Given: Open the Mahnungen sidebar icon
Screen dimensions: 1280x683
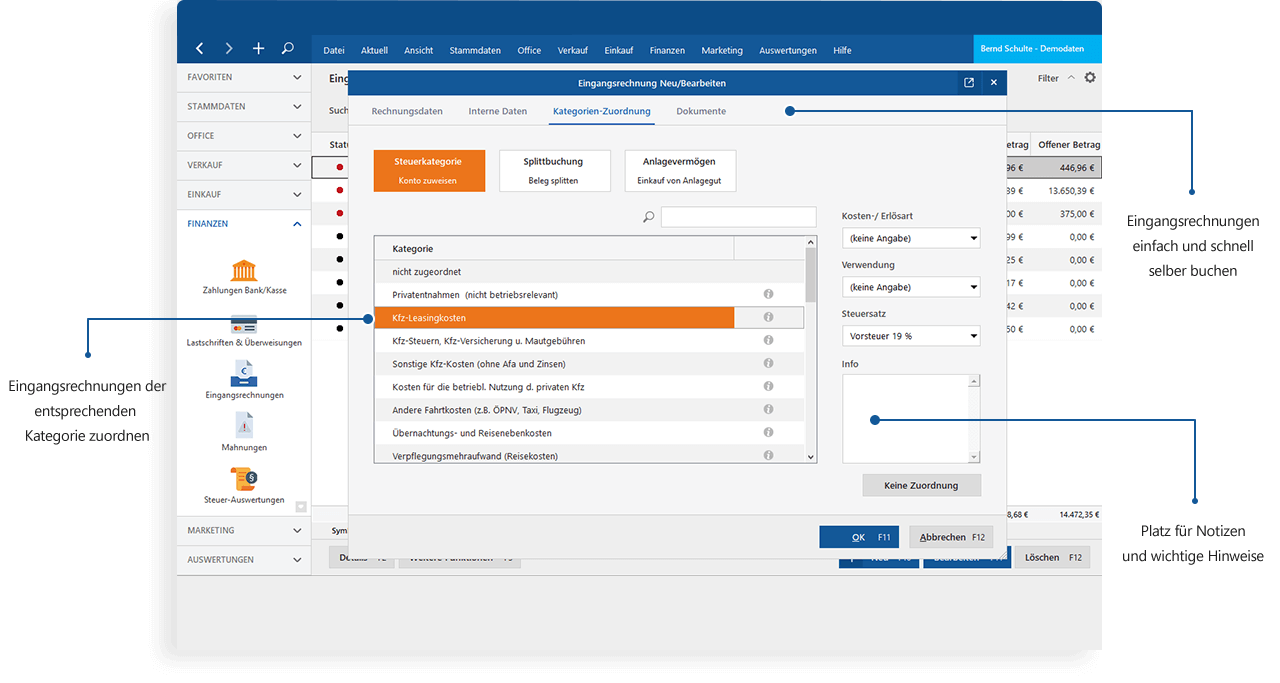Looking at the screenshot, I should [244, 427].
